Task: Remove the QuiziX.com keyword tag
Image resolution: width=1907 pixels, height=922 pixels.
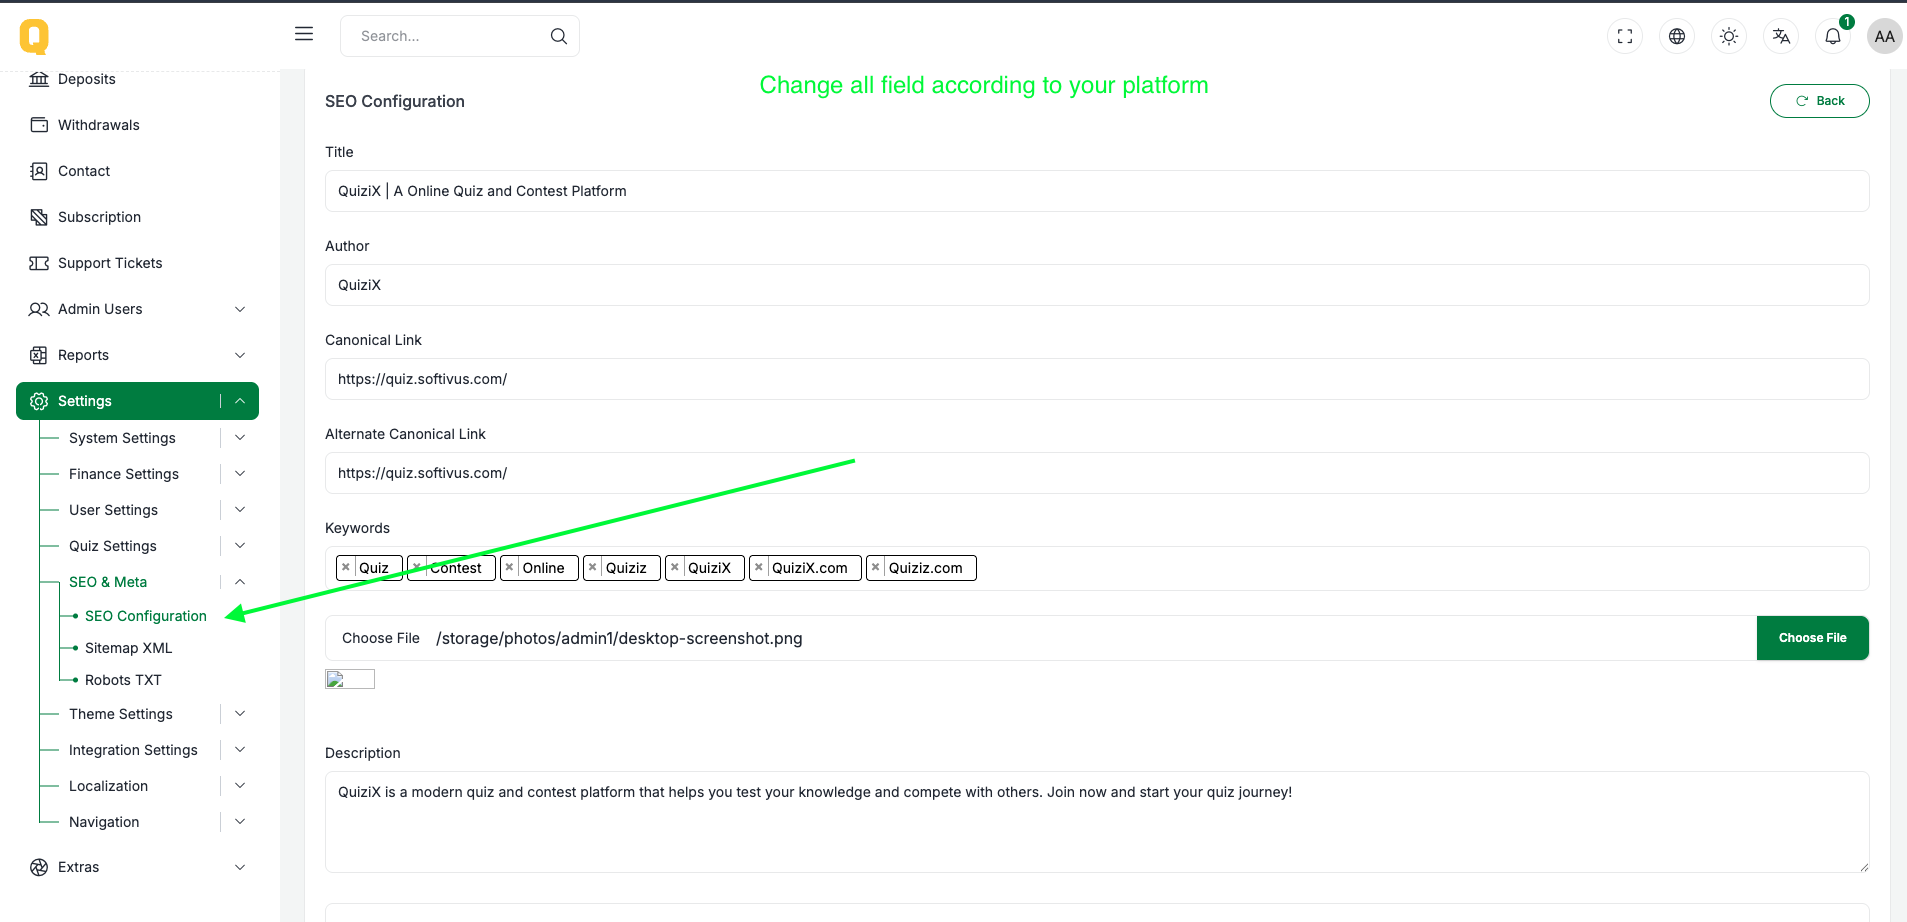Action: (x=759, y=567)
